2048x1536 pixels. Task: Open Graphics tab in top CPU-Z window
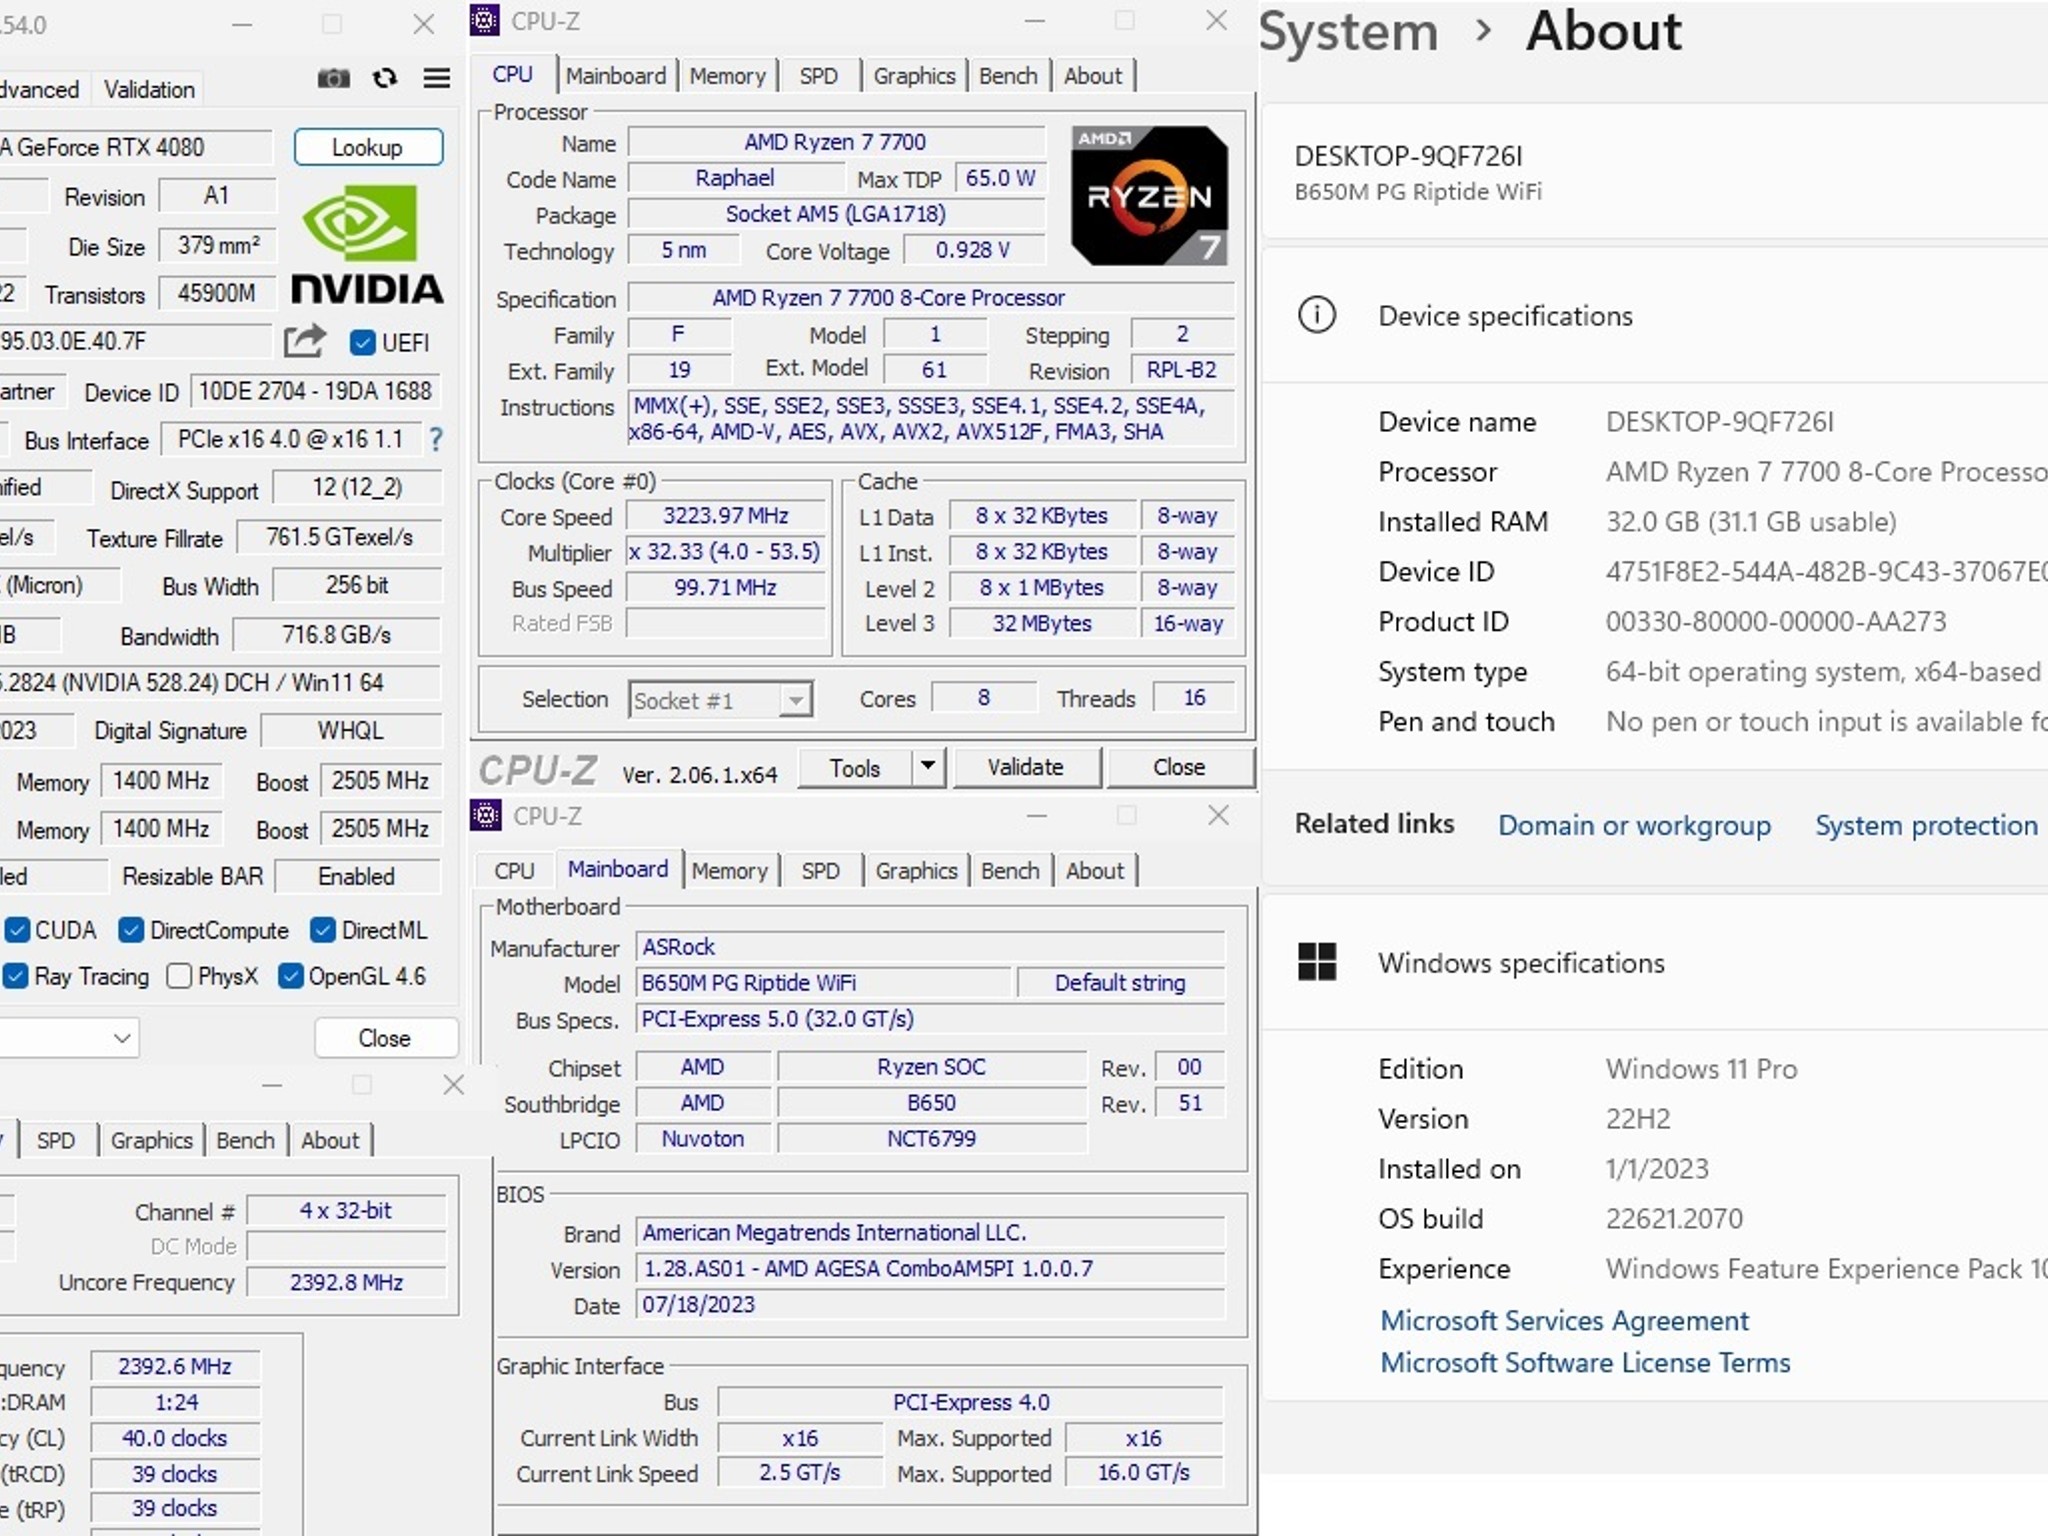(914, 76)
